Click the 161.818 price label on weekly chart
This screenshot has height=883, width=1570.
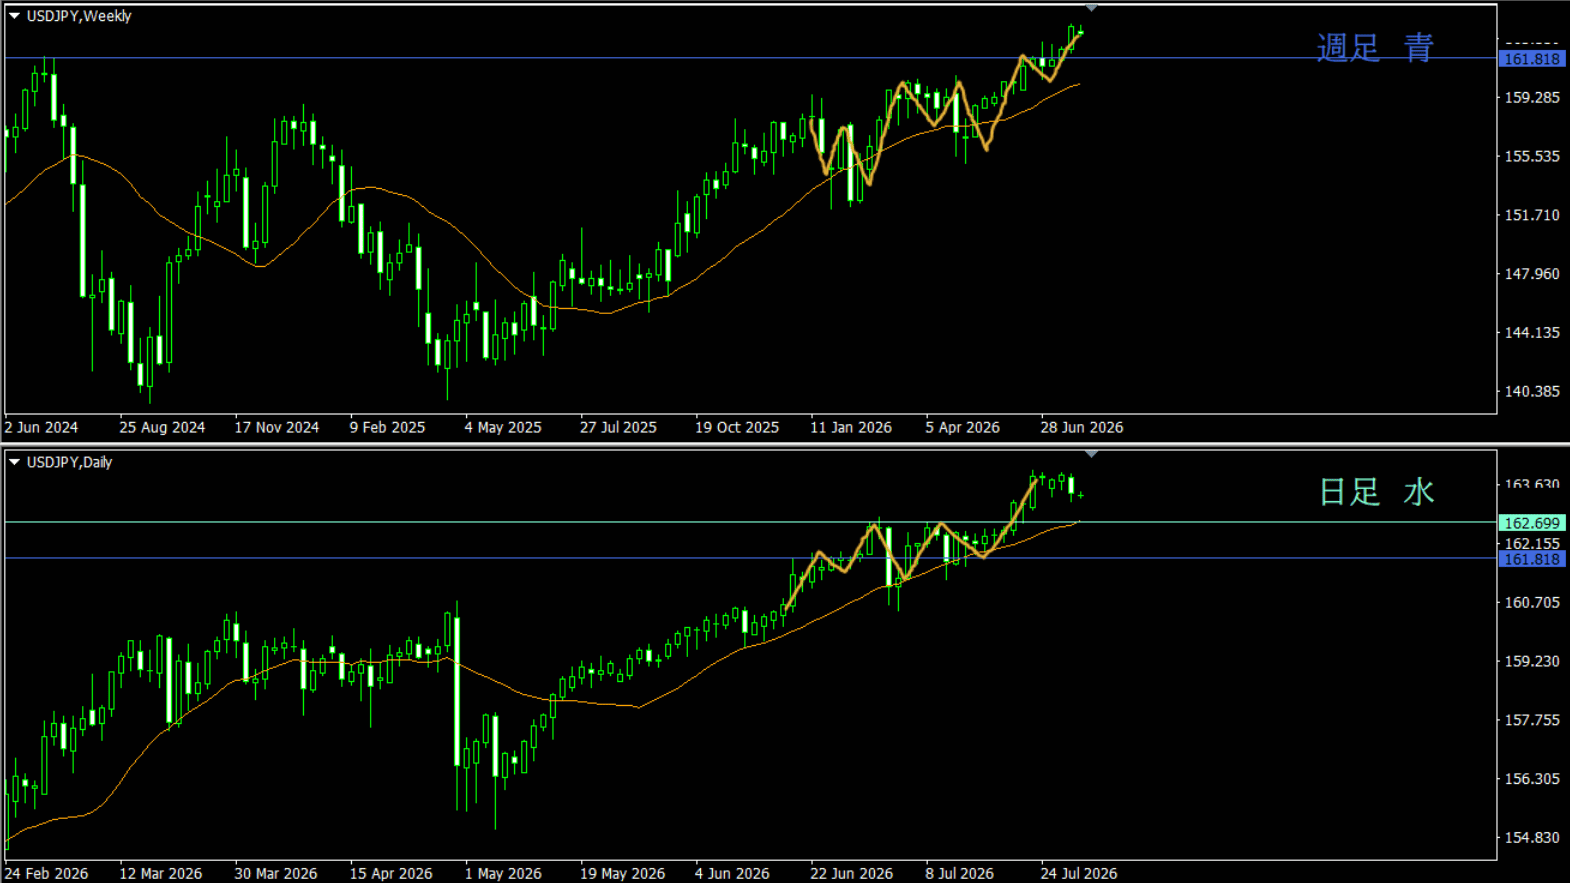pos(1532,59)
